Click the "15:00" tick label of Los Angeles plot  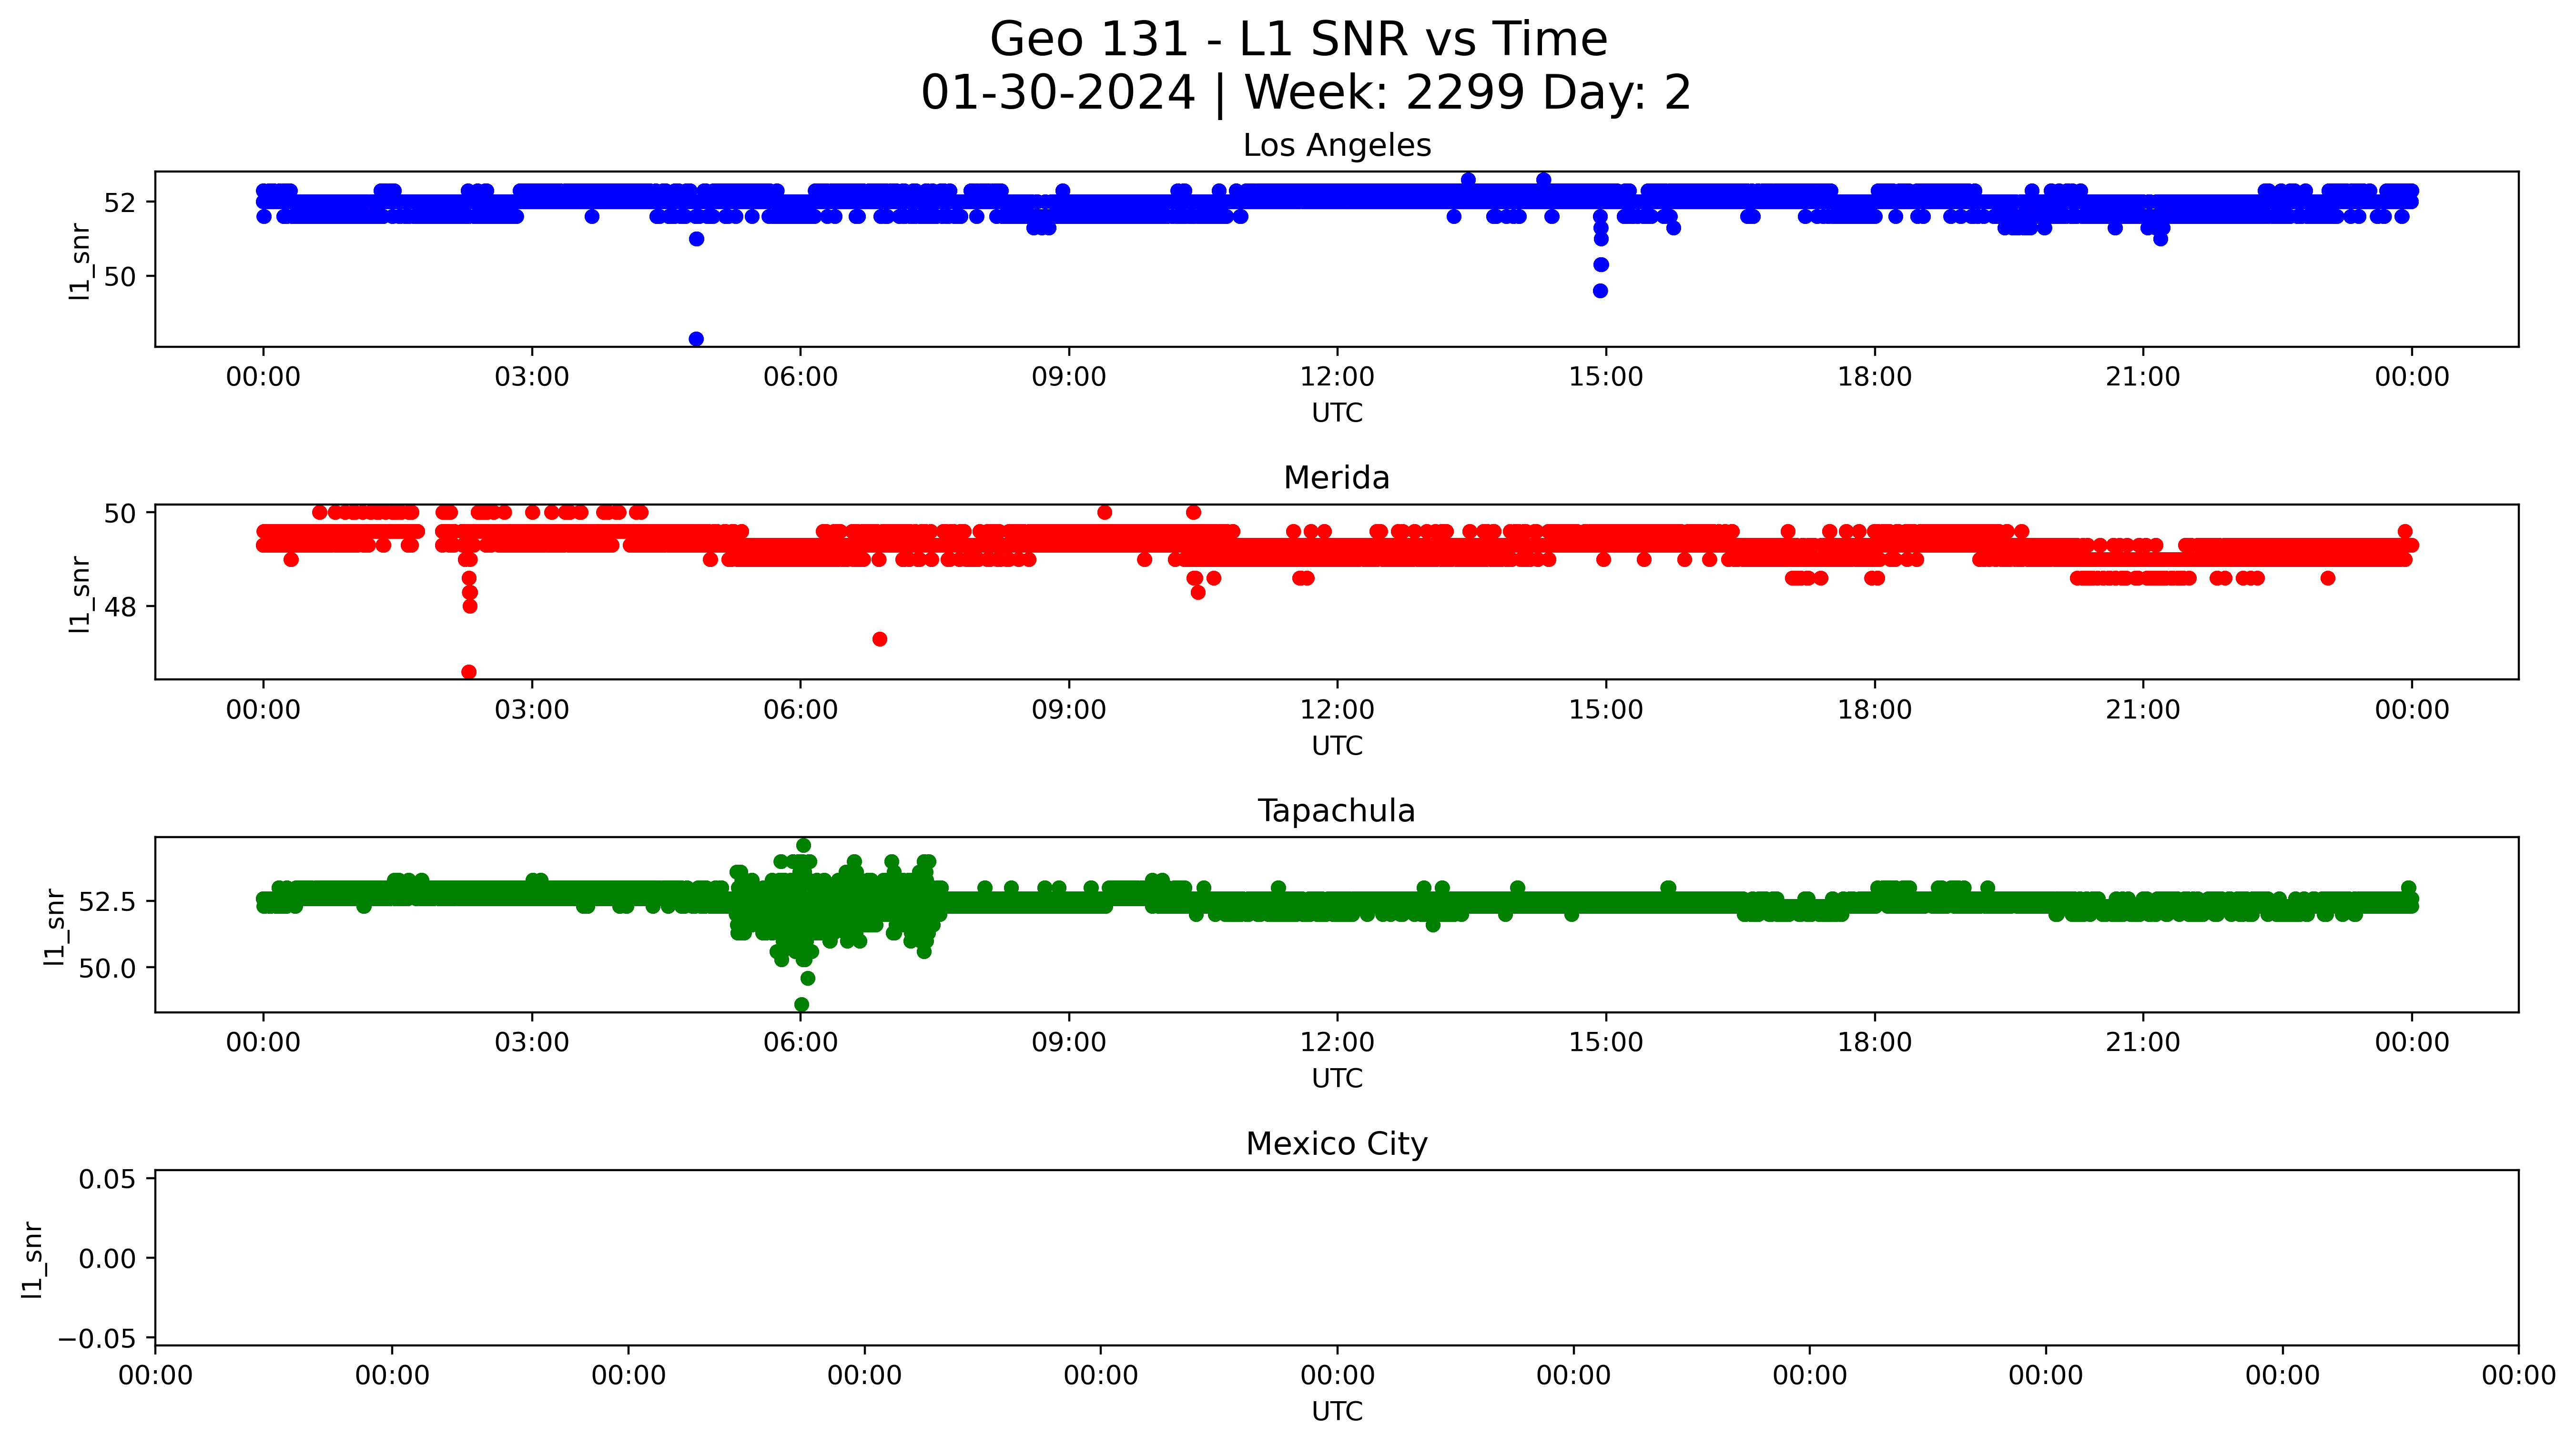click(x=1606, y=377)
